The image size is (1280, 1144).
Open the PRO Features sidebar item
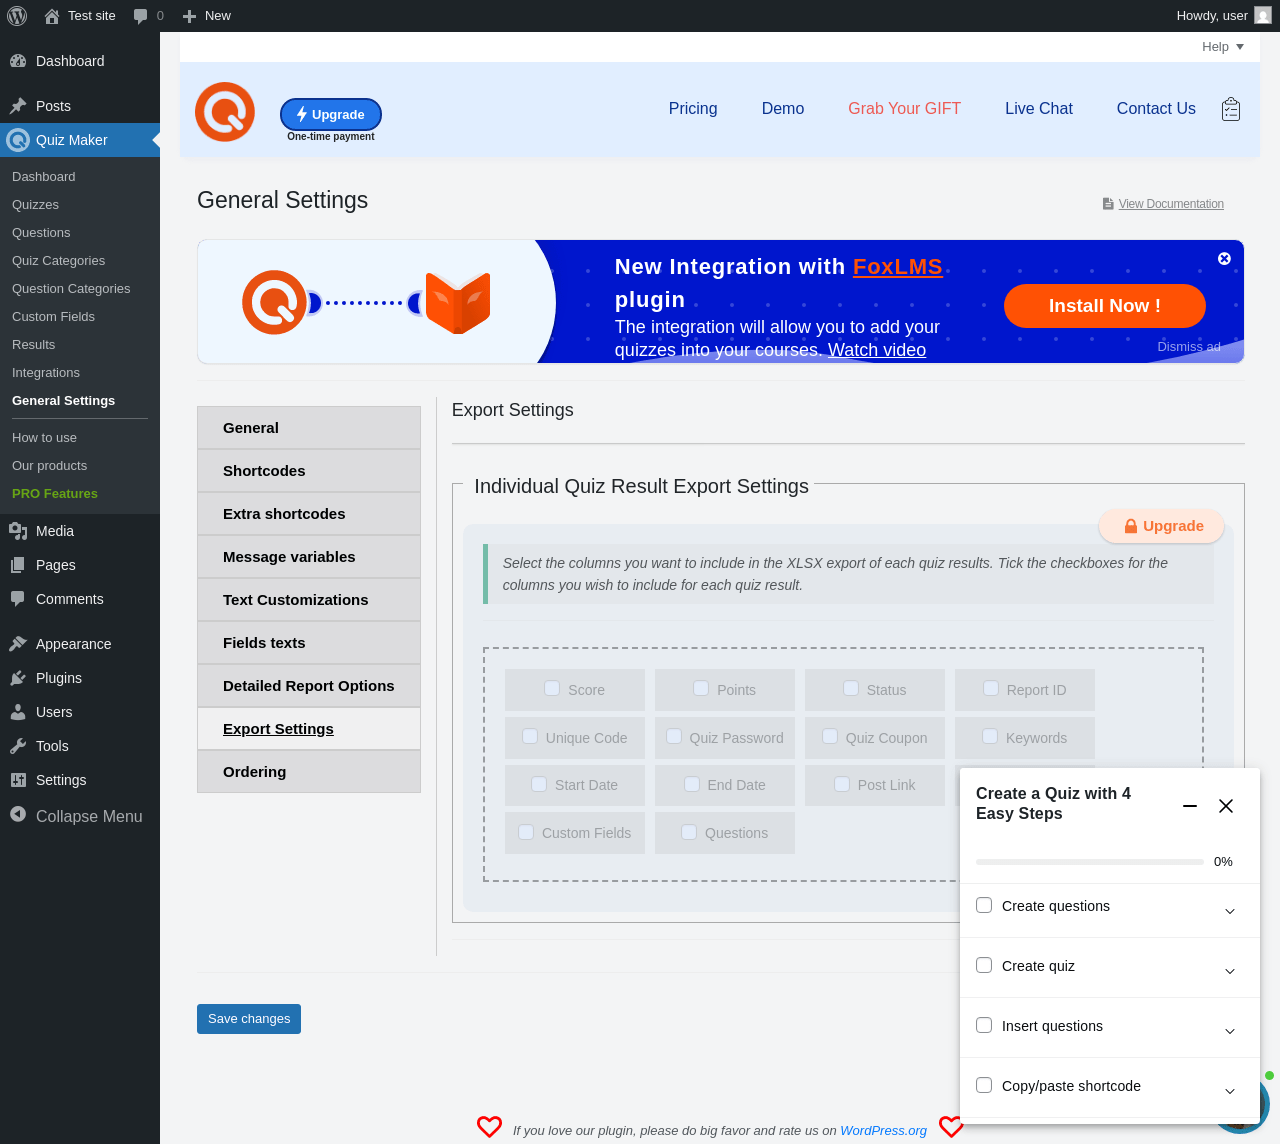coord(55,494)
